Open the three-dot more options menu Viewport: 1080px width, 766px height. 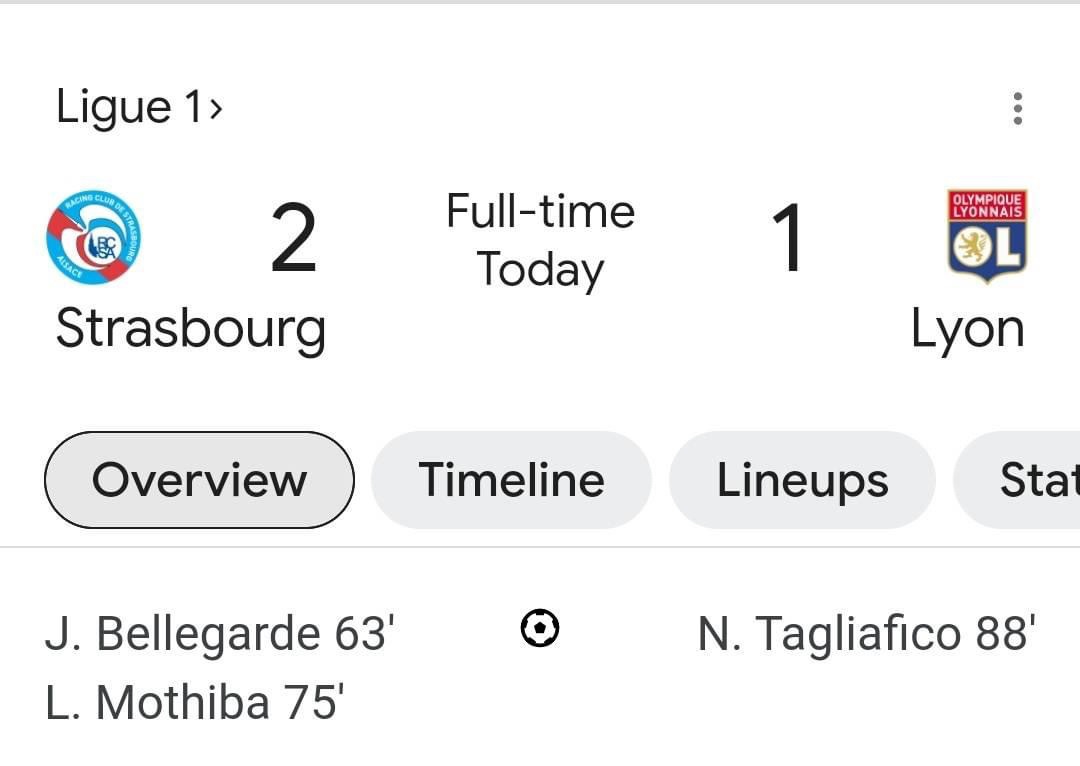1017,108
